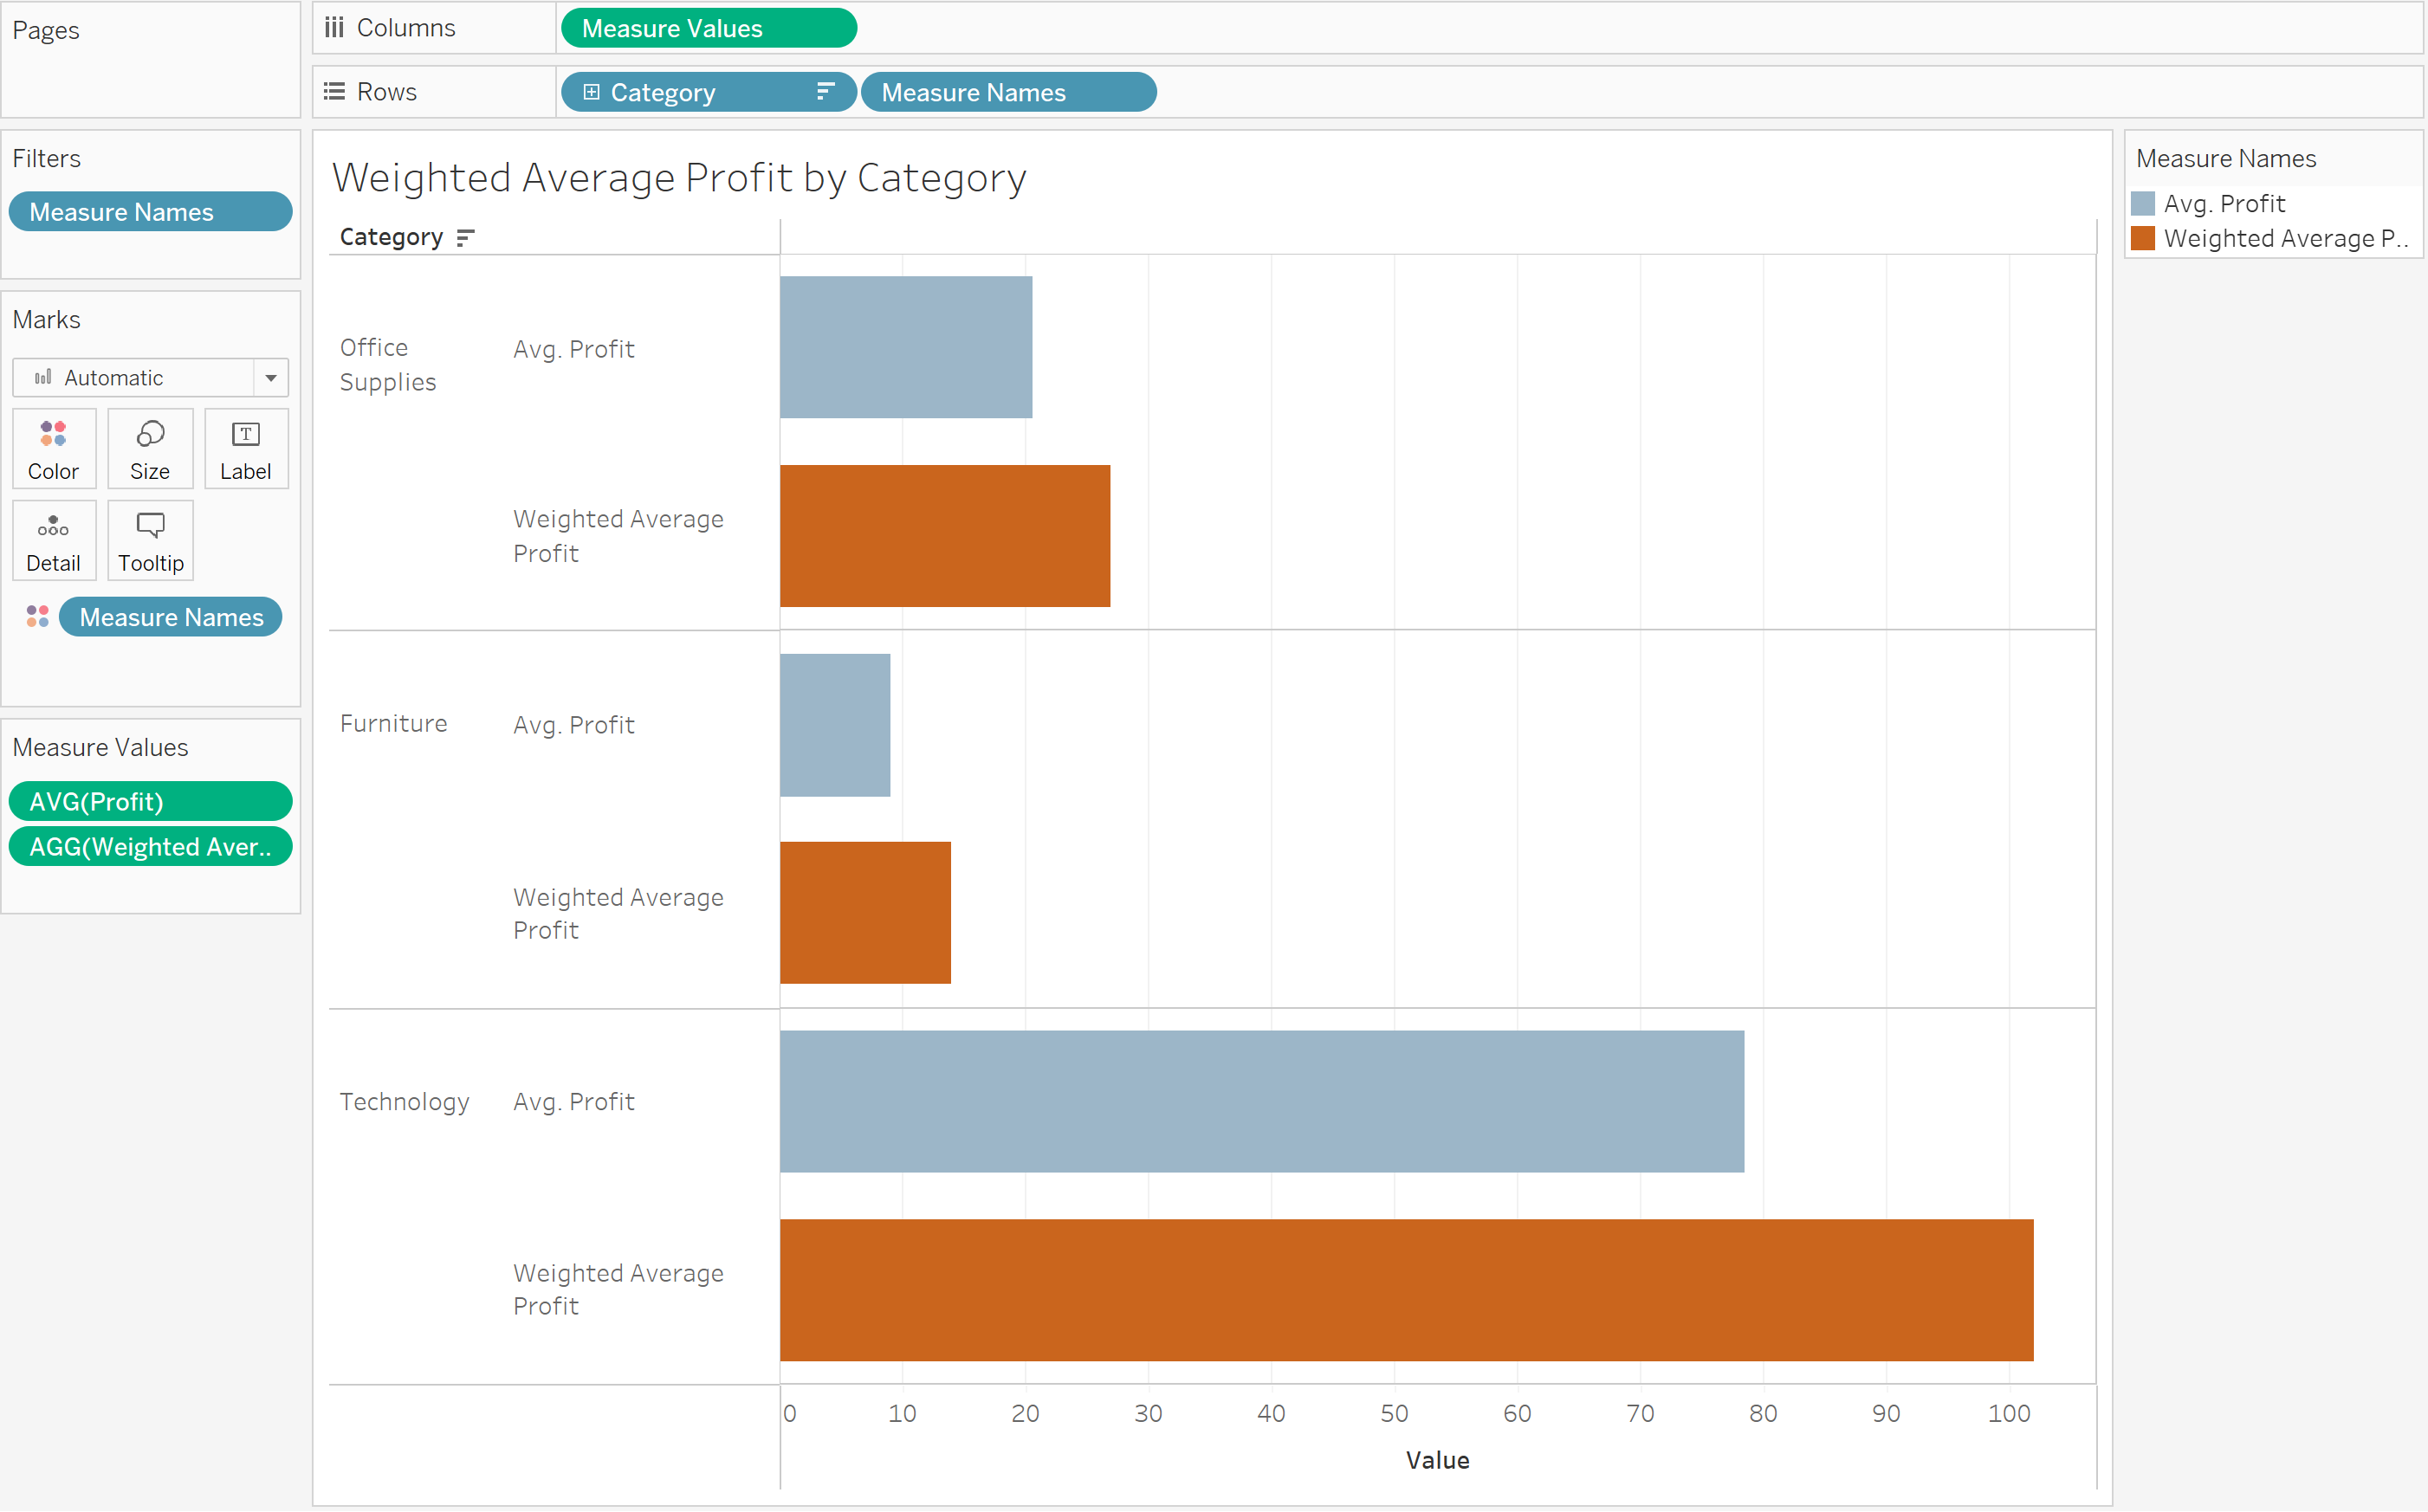Expand the Category pill plus icon
Image resolution: width=2428 pixels, height=1512 pixels.
click(x=591, y=92)
